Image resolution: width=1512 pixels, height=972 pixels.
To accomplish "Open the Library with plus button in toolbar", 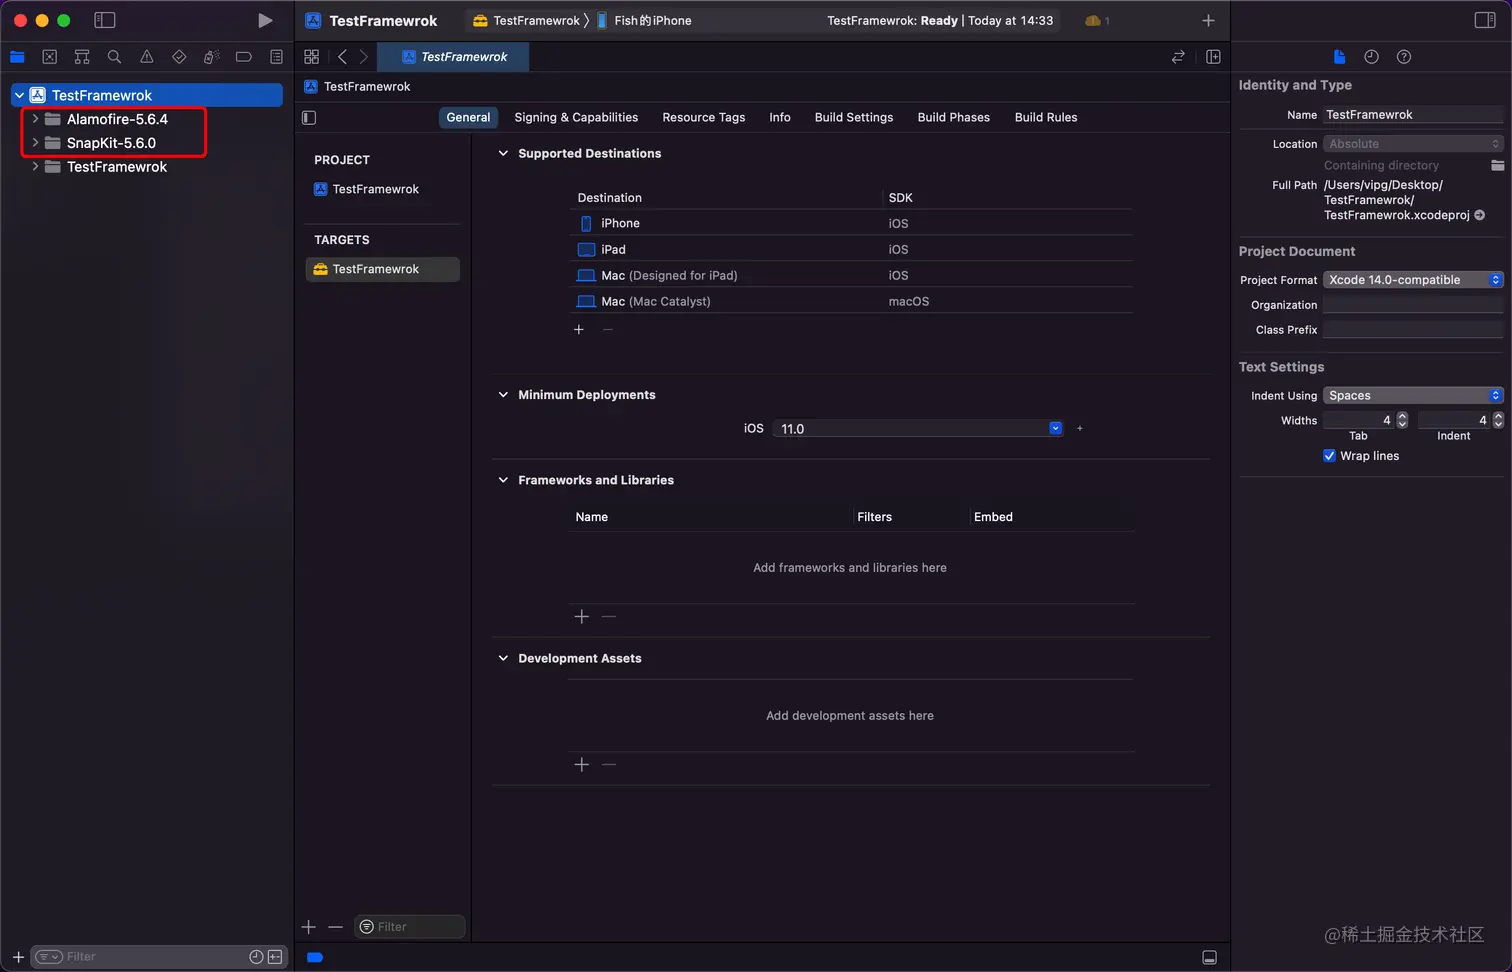I will (x=1208, y=20).
